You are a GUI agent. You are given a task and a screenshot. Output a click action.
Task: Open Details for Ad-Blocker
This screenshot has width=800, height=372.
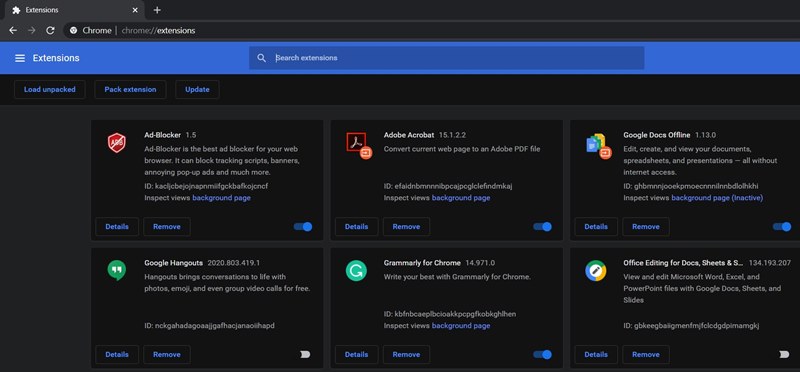click(x=117, y=227)
